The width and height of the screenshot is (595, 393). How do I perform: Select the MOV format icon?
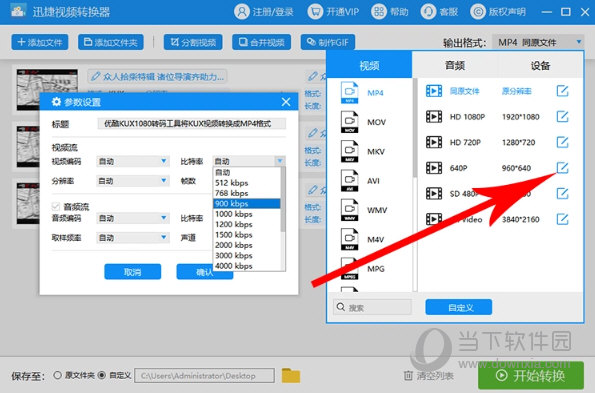[x=349, y=122]
